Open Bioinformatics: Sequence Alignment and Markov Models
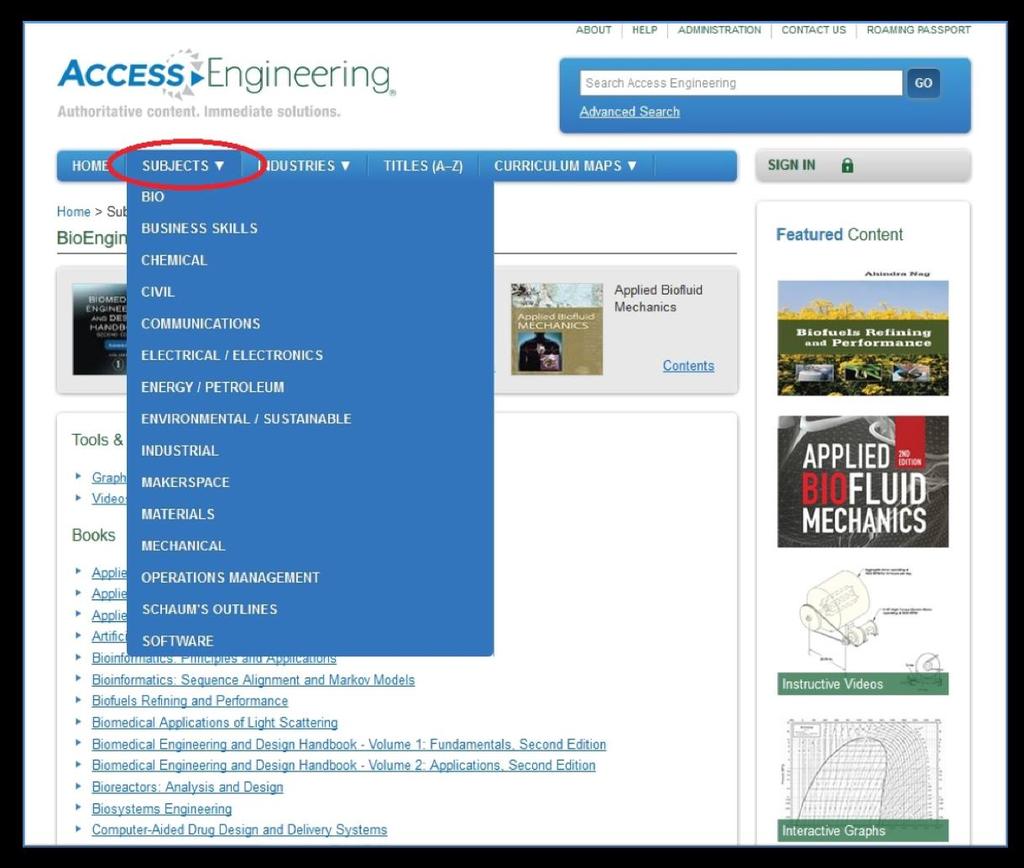Image resolution: width=1024 pixels, height=868 pixels. point(253,680)
